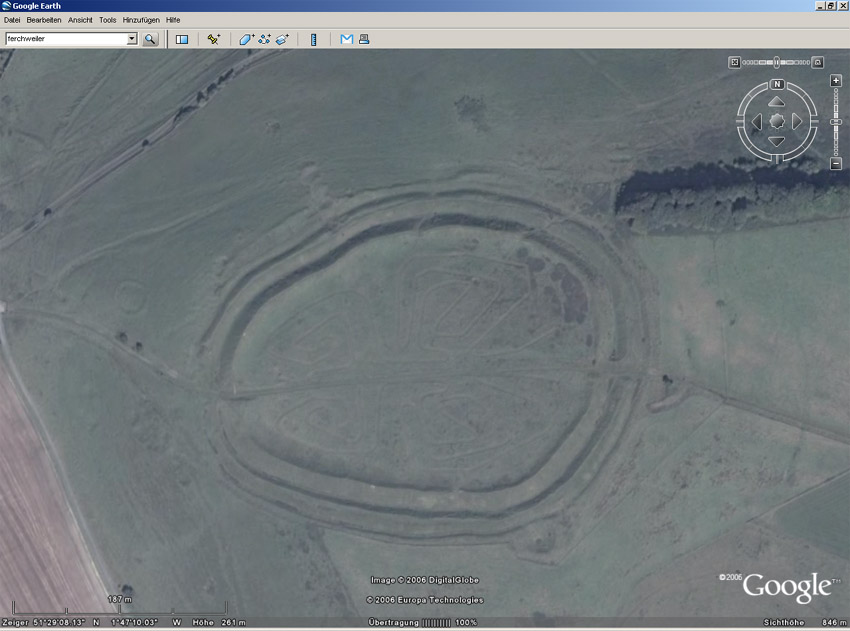Add a new placemark pin

213,39
